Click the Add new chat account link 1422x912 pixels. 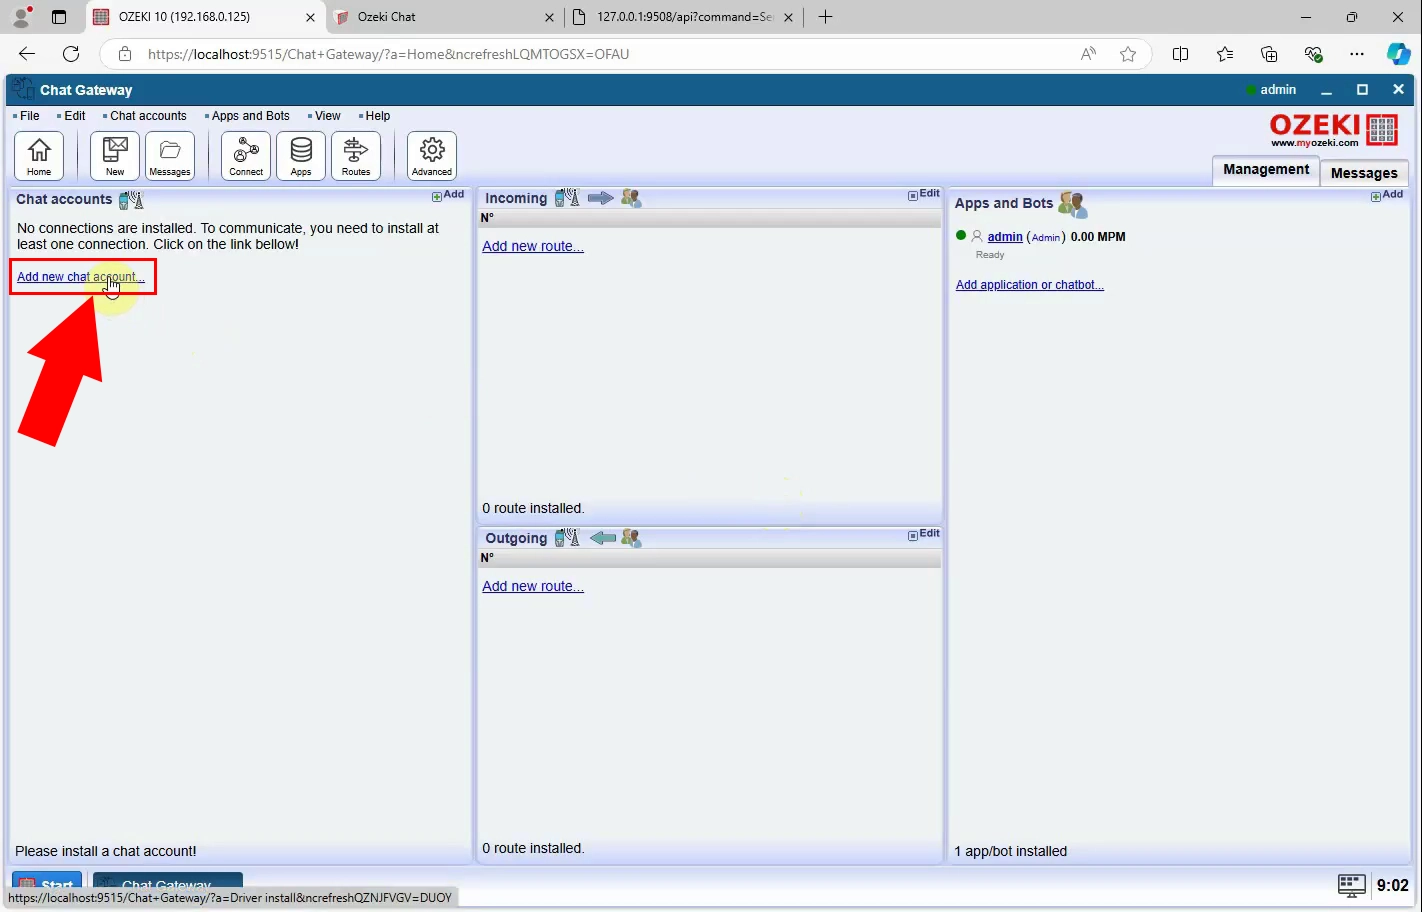81,277
